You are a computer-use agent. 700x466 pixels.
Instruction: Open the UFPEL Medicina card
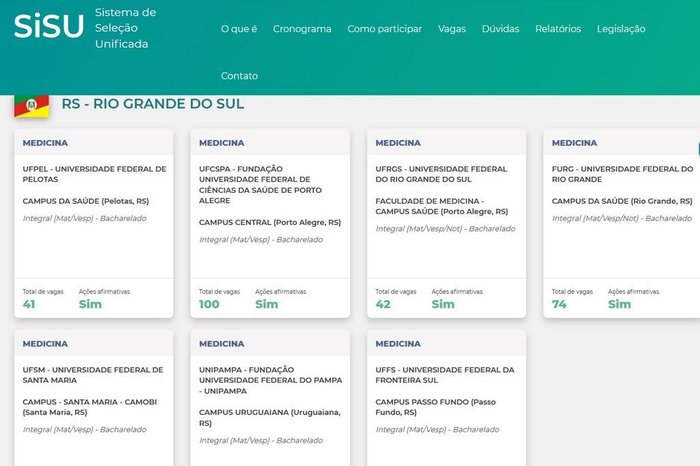coord(94,223)
